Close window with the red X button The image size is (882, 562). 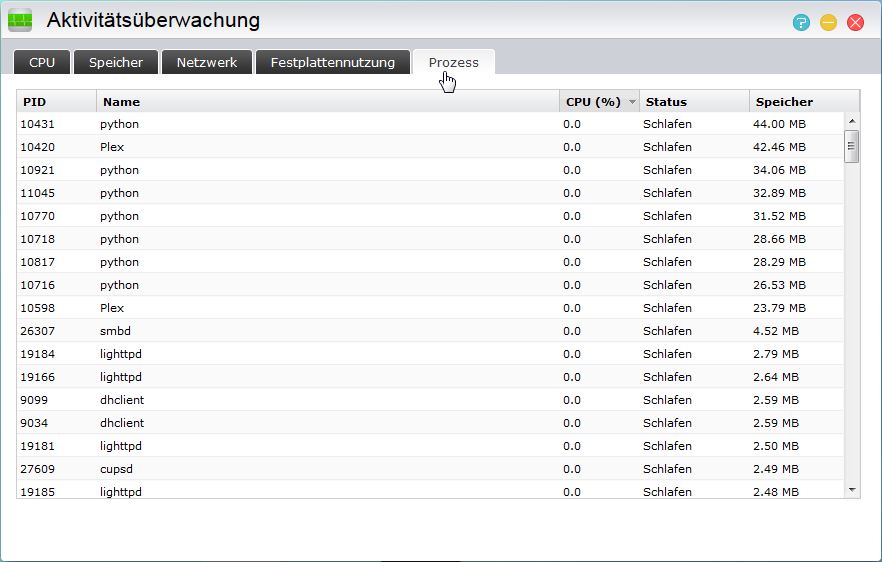(x=855, y=22)
